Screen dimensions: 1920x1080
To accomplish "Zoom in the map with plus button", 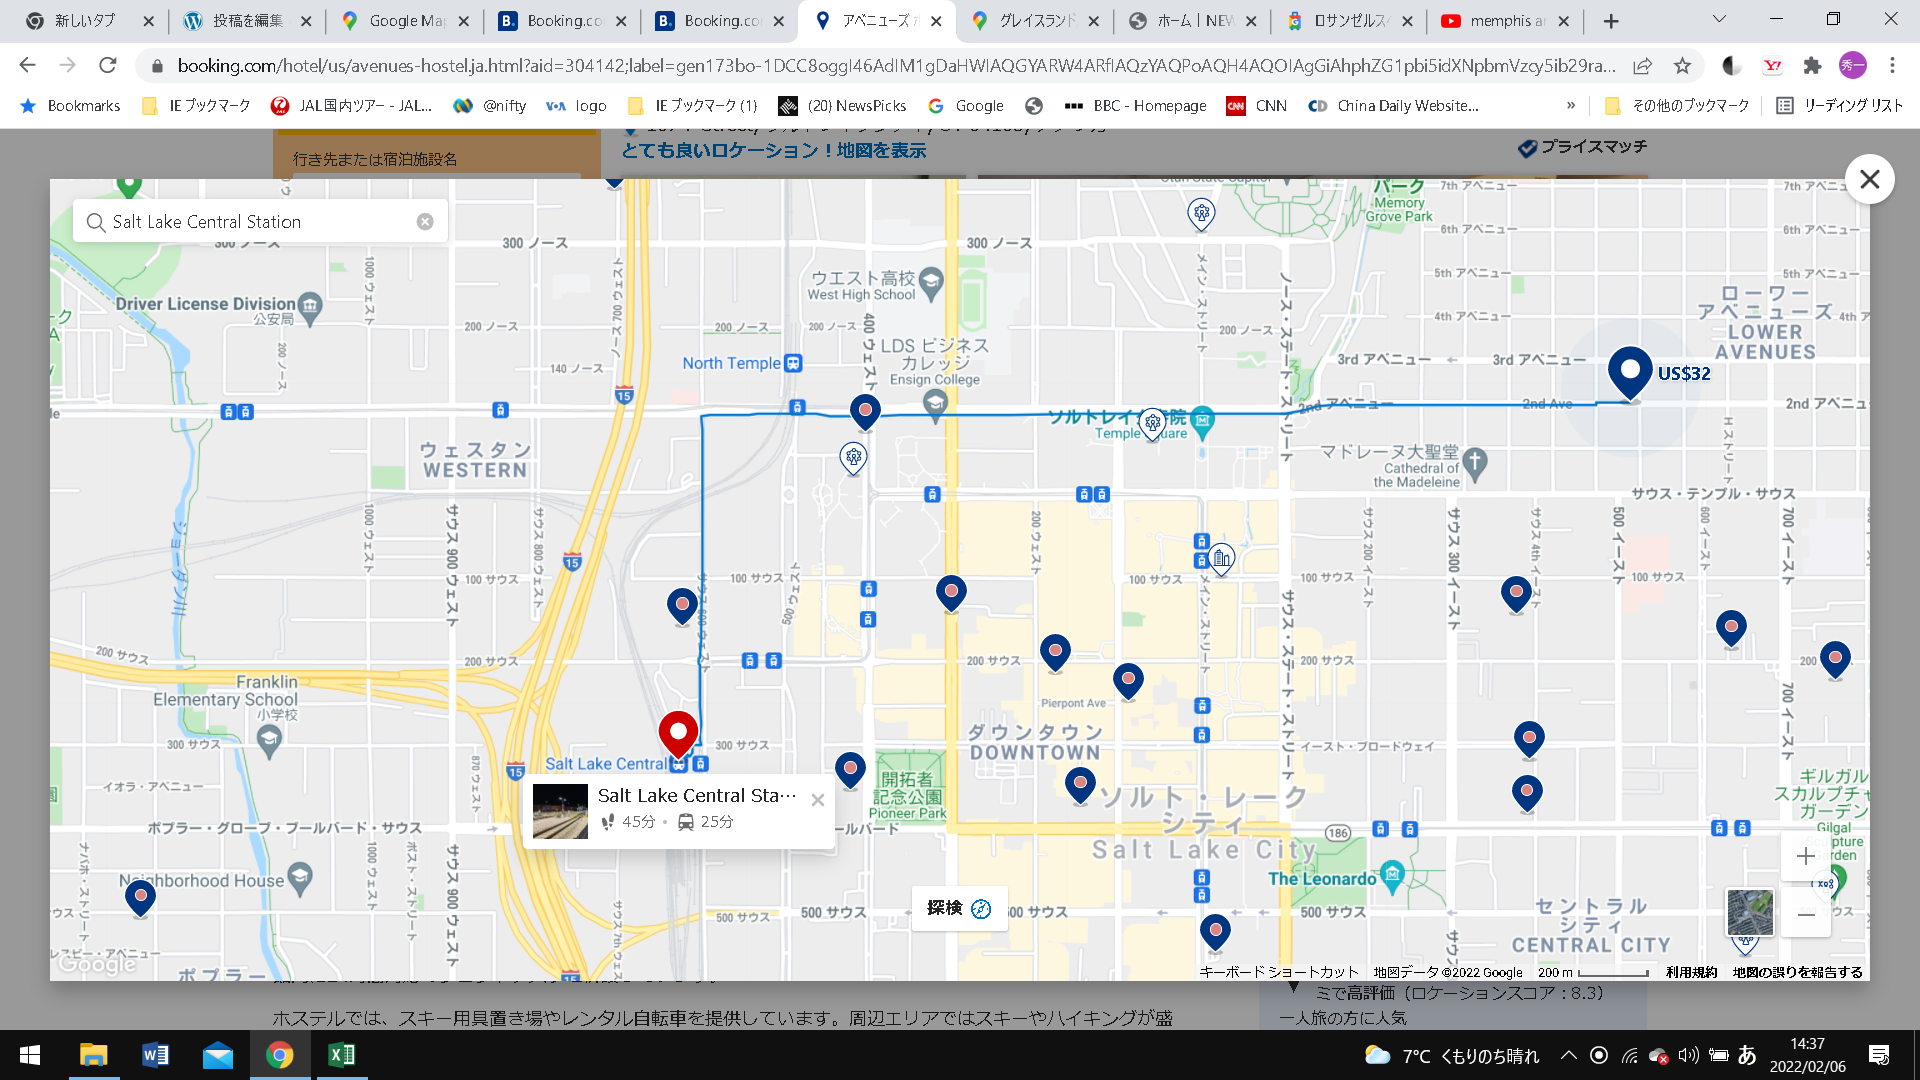I will [x=1805, y=856].
